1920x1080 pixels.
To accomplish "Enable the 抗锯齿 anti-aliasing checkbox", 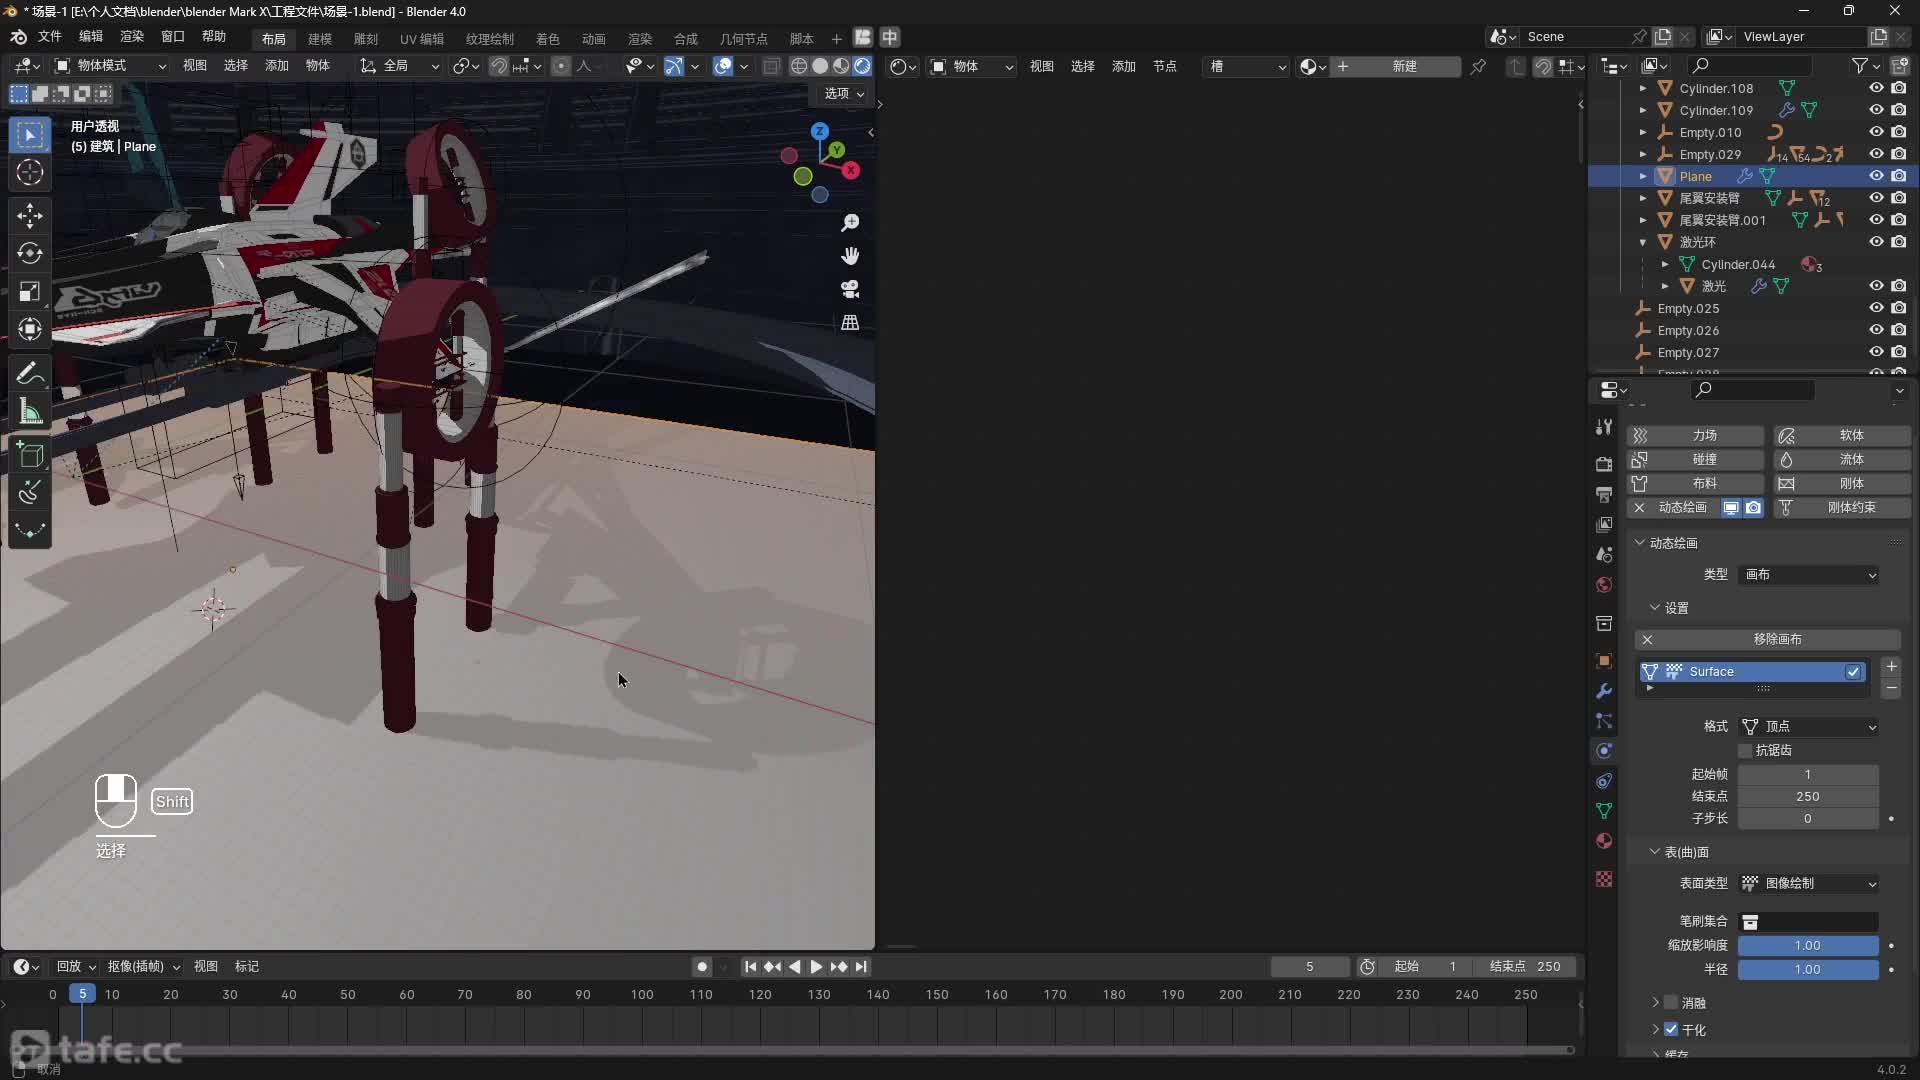I will tap(1746, 750).
